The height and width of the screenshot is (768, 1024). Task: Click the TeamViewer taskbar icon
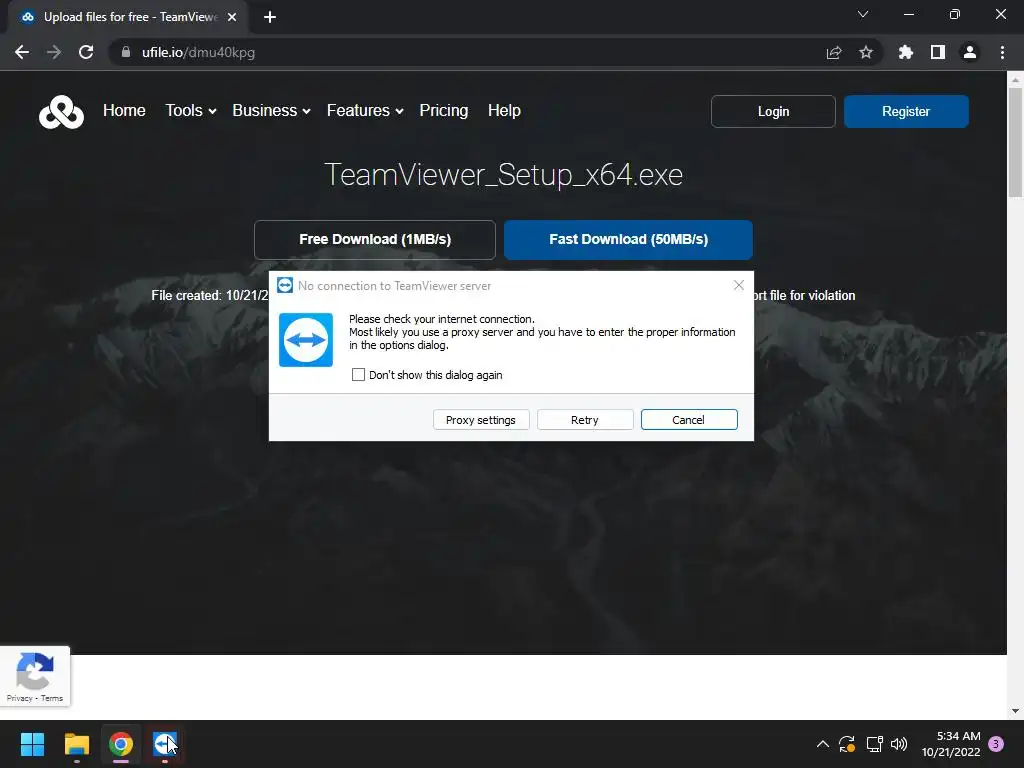coord(165,744)
